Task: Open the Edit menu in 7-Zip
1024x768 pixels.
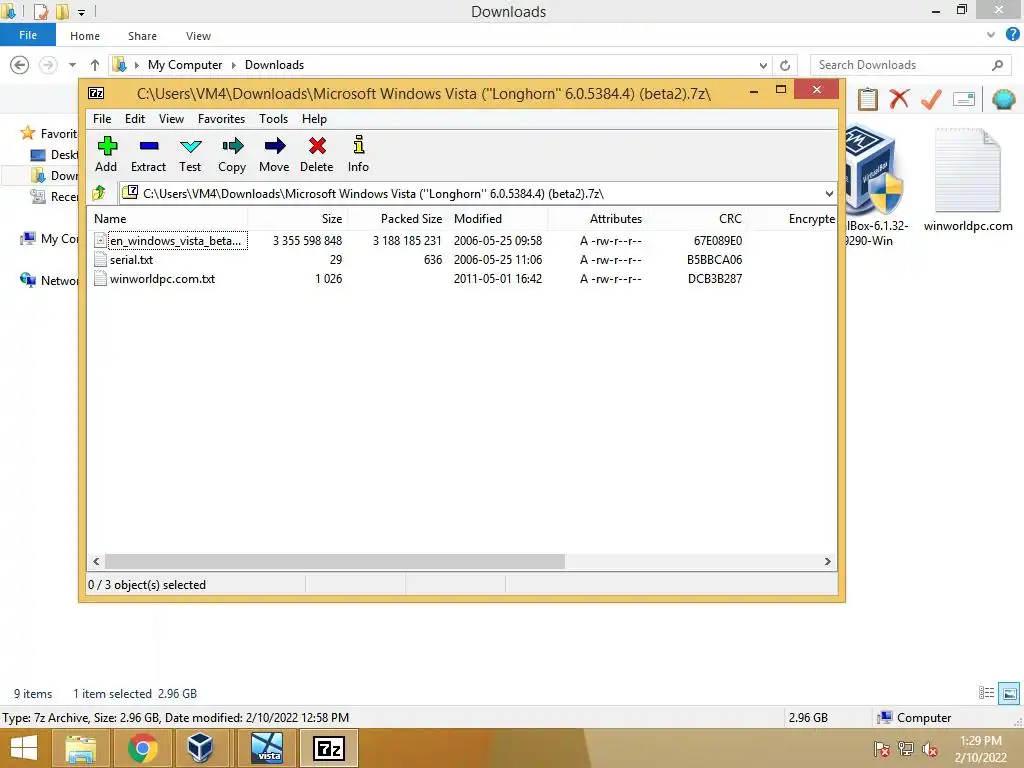Action: [x=135, y=119]
